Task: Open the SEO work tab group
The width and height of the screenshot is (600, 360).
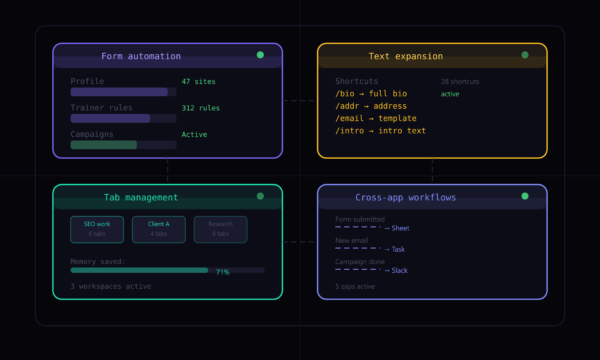Action: tap(97, 230)
